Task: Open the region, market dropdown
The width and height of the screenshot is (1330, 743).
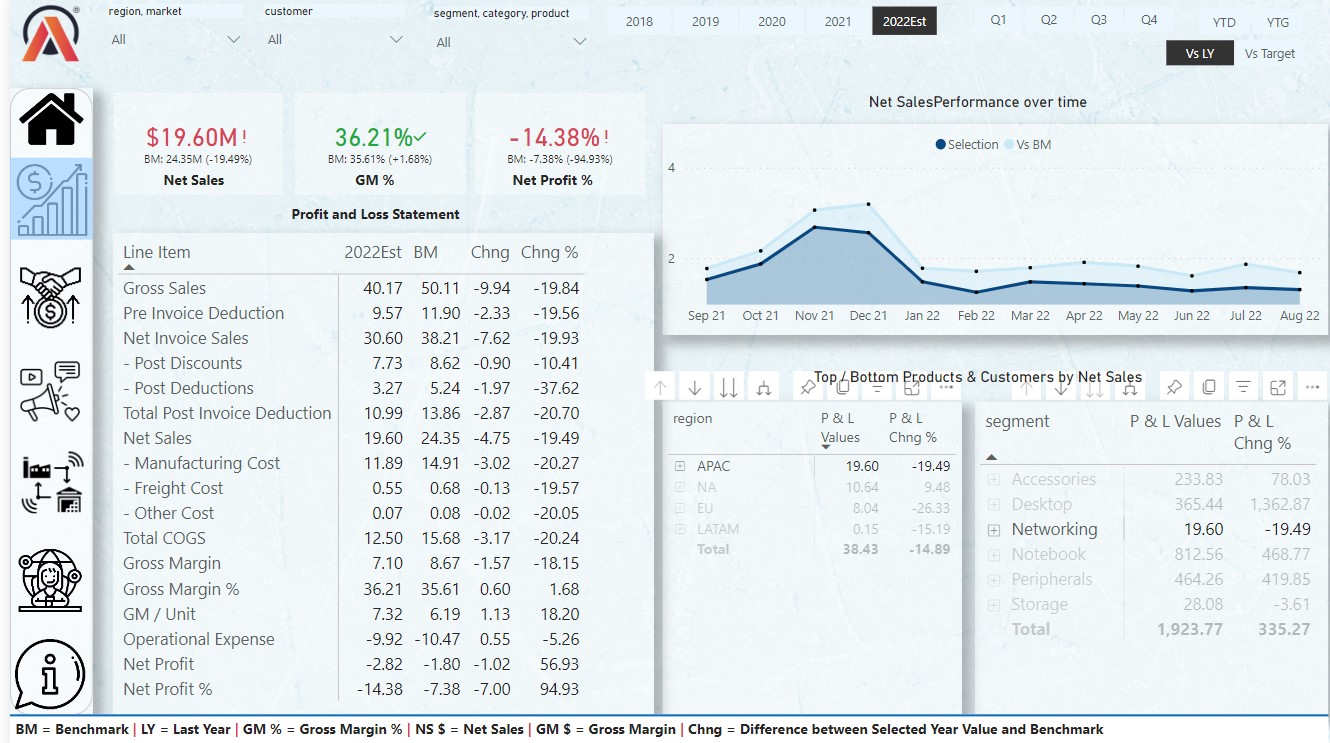Action: [175, 40]
